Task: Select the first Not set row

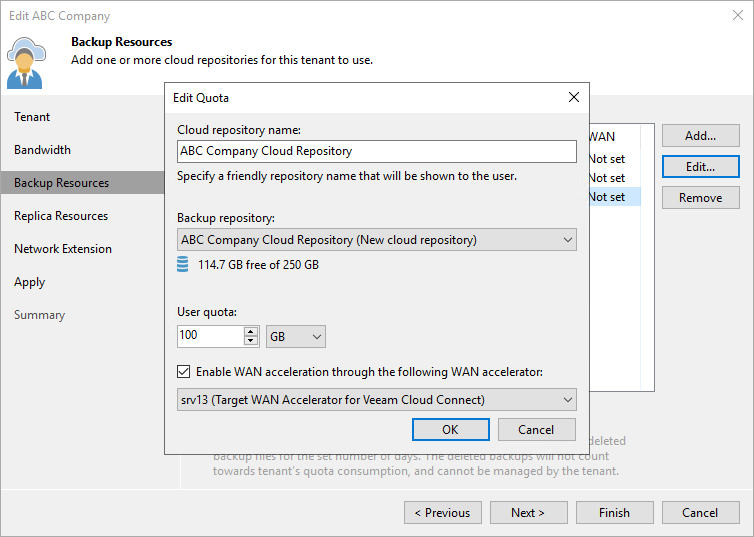Action: 615,159
